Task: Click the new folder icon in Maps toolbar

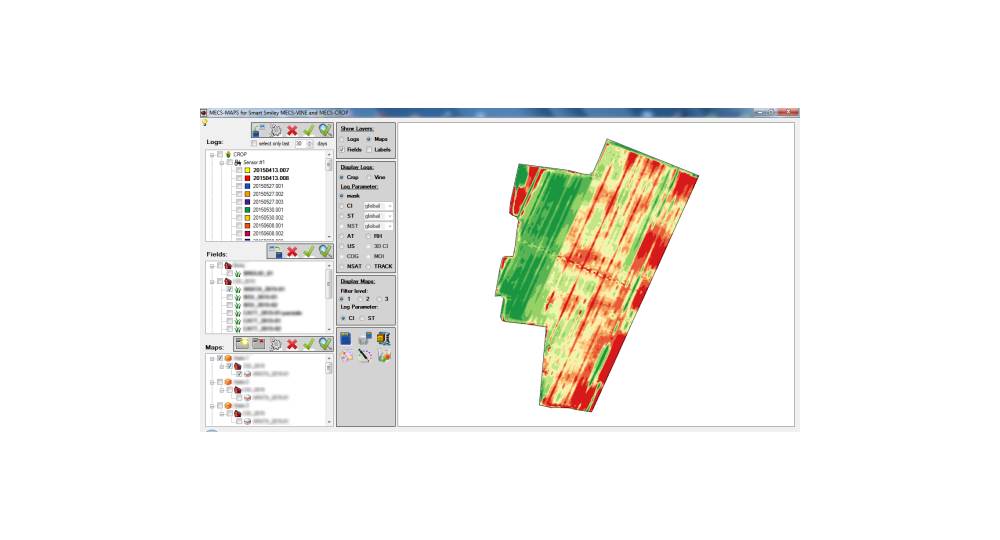Action: click(x=242, y=344)
